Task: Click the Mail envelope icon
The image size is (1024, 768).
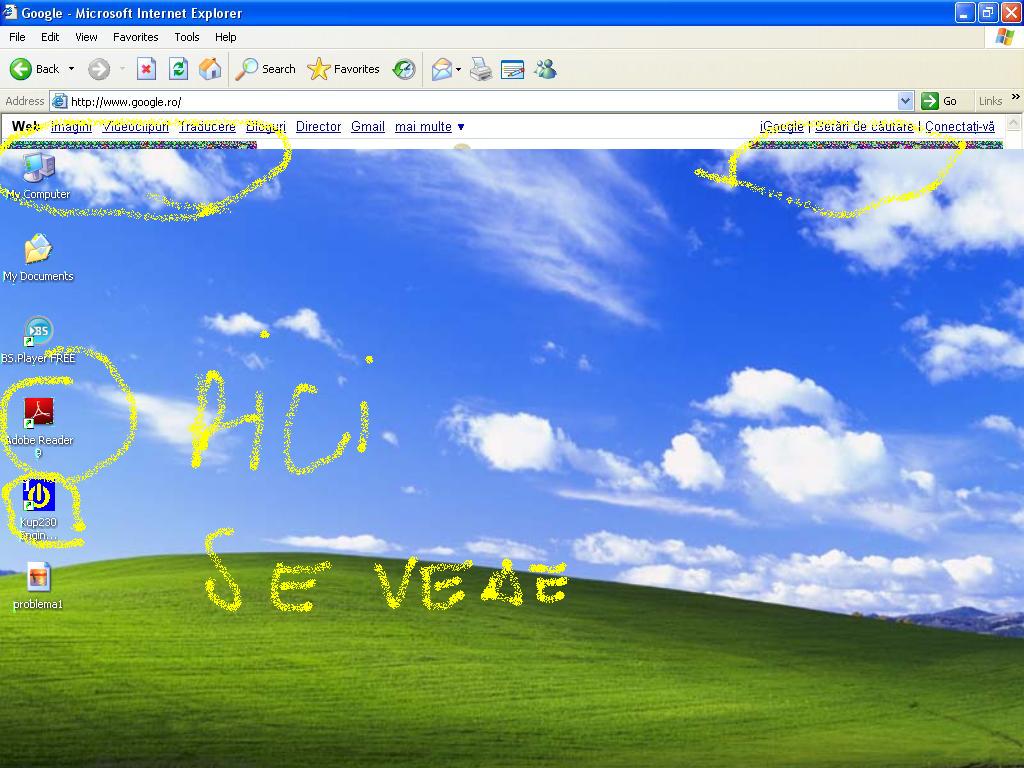Action: click(442, 69)
